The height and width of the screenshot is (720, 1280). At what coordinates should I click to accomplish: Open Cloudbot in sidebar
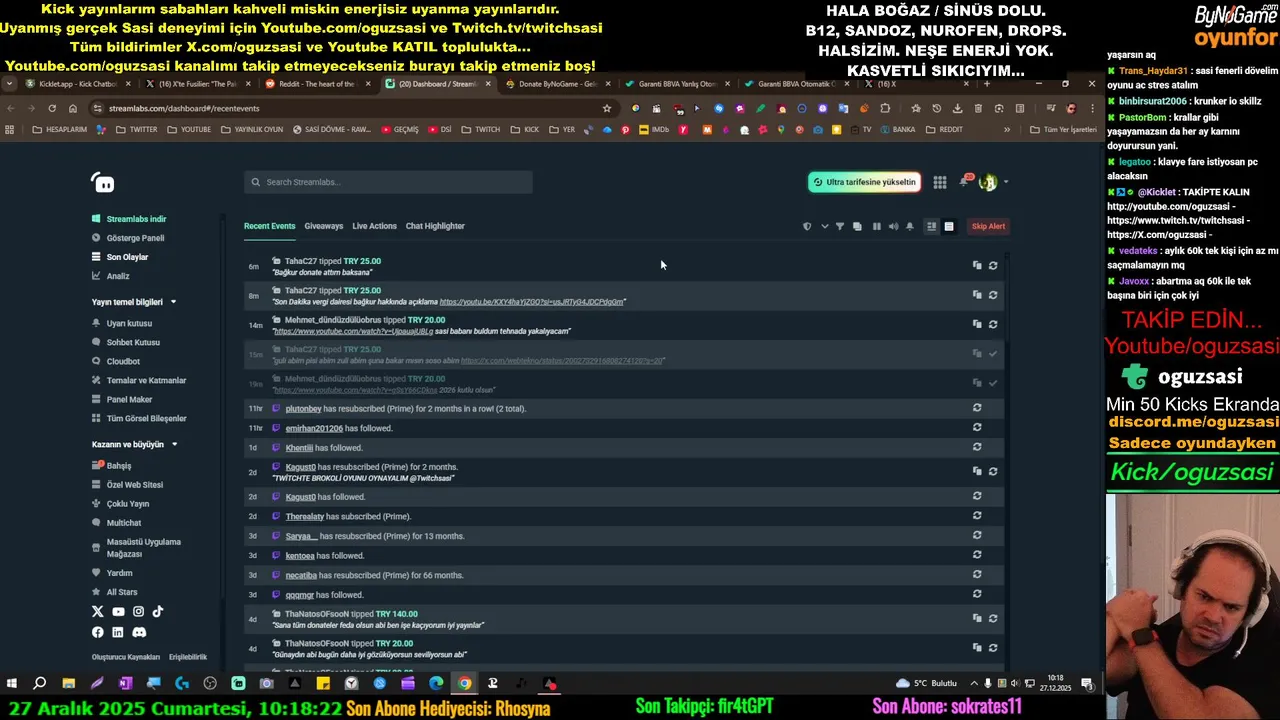[x=116, y=361]
